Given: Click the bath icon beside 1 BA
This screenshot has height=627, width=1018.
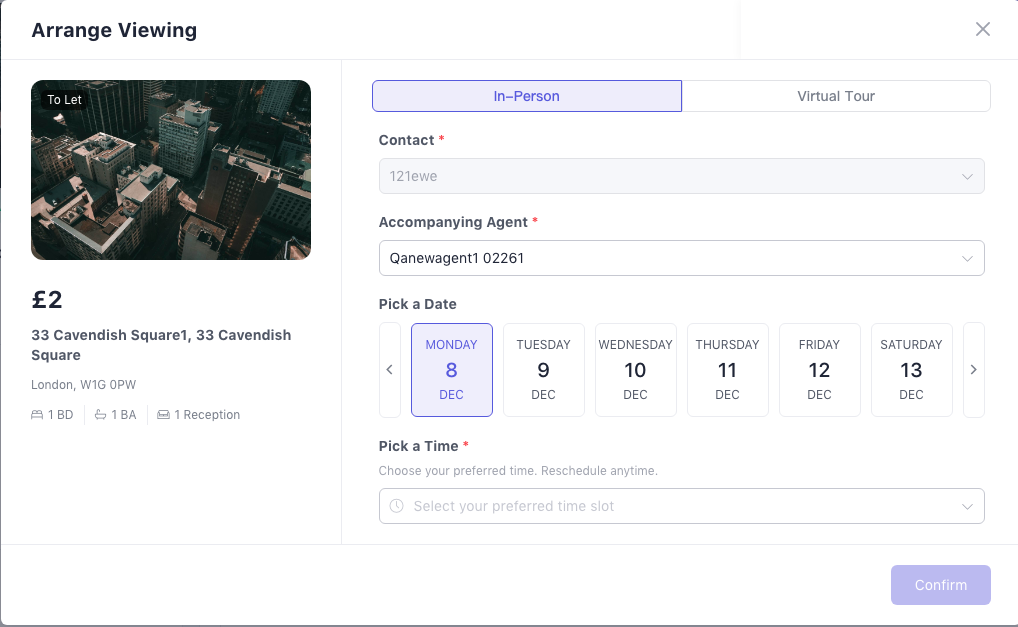Looking at the screenshot, I should pyautogui.click(x=101, y=415).
